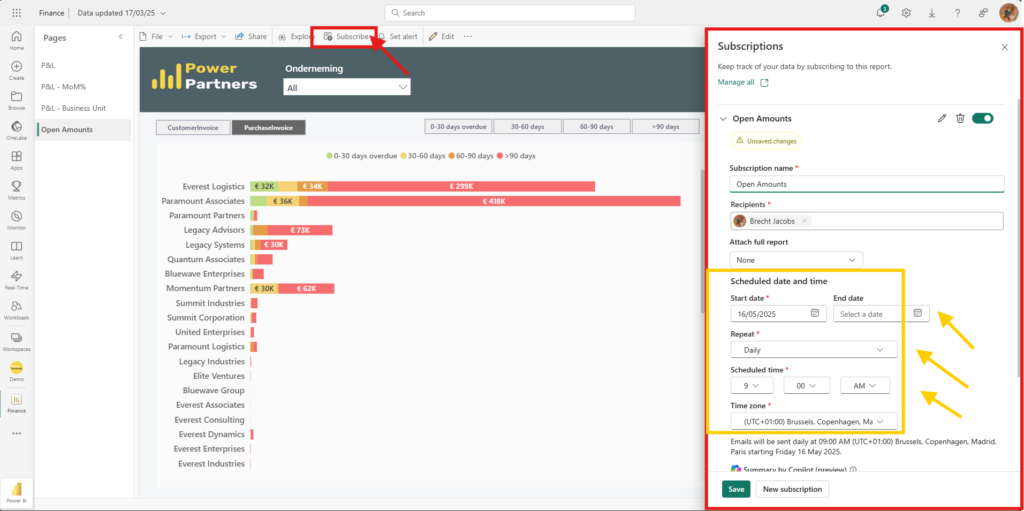Open notifications bell icon
The width and height of the screenshot is (1024, 511).
coord(880,12)
